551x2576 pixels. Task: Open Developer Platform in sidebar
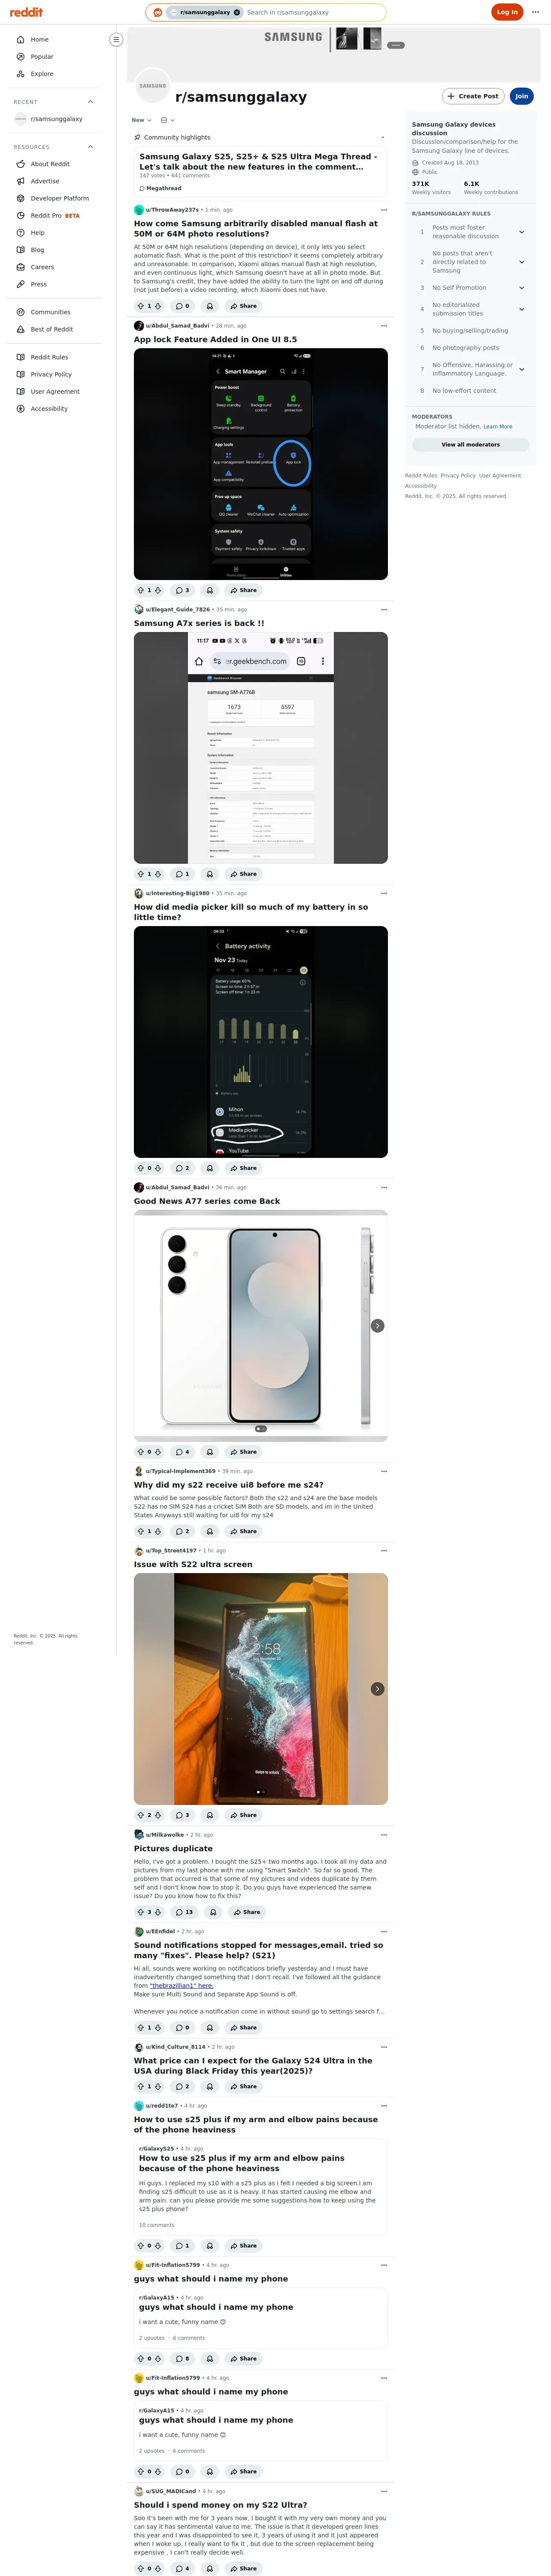coord(59,198)
